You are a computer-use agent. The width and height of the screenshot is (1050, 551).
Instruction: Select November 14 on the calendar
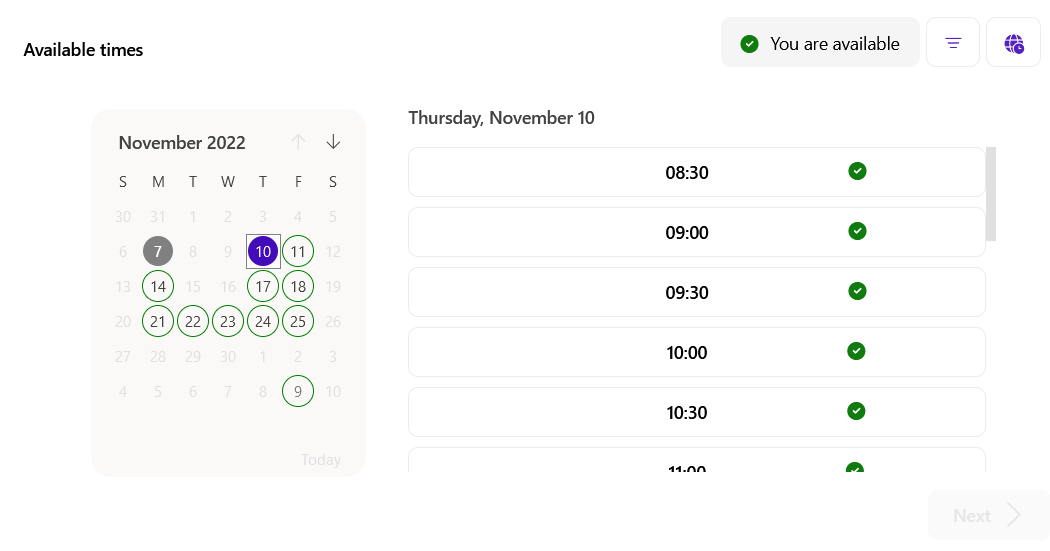coord(158,287)
